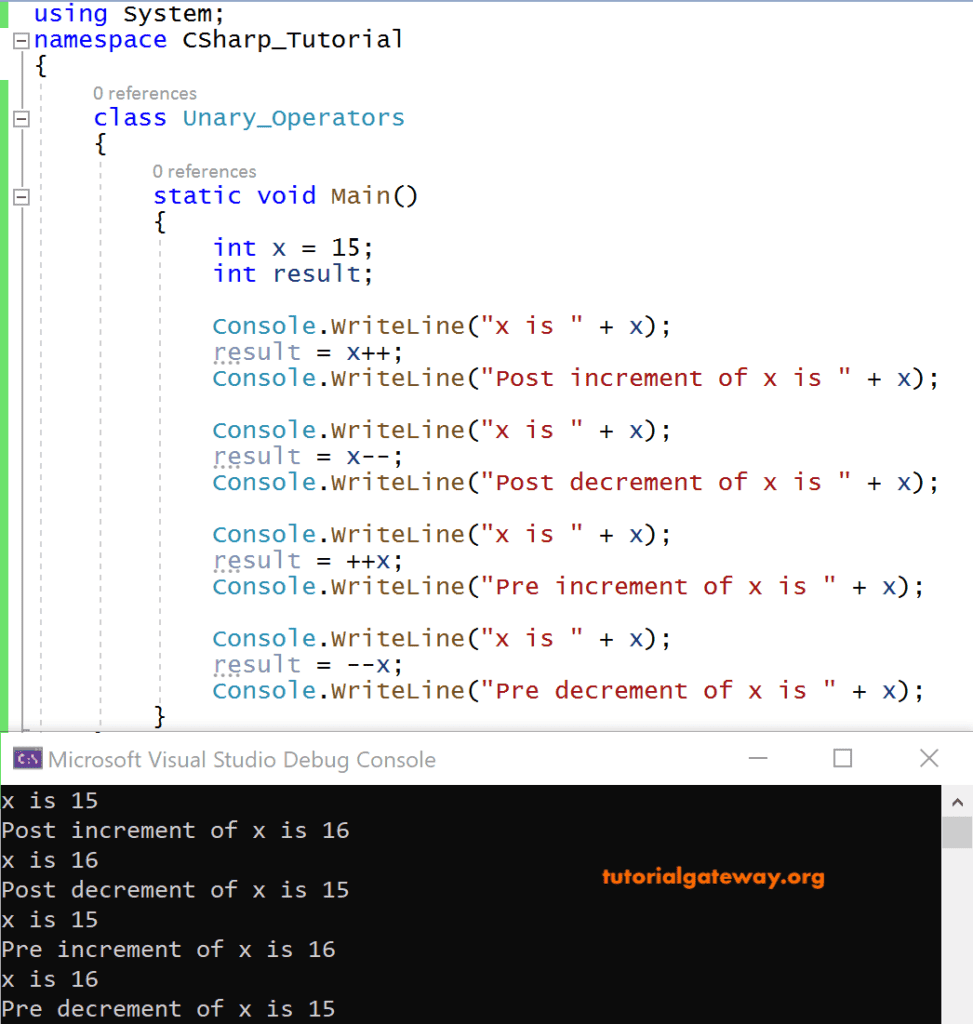973x1024 pixels.
Task: Click the x++ post increment expression
Action: coord(366,351)
